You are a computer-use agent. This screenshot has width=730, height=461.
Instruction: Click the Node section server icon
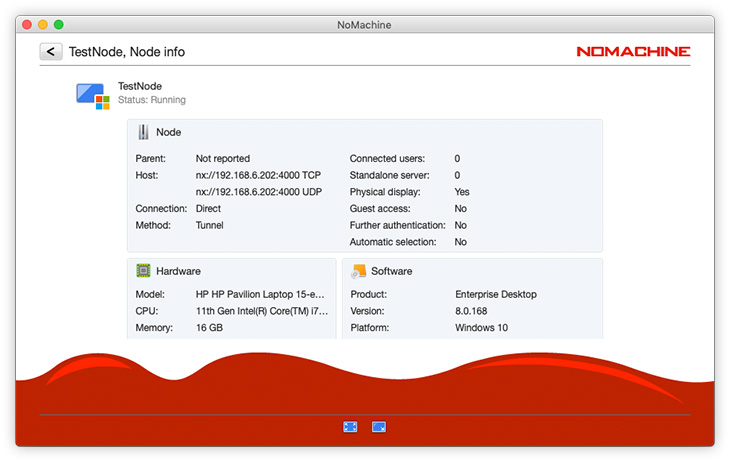tap(143, 132)
